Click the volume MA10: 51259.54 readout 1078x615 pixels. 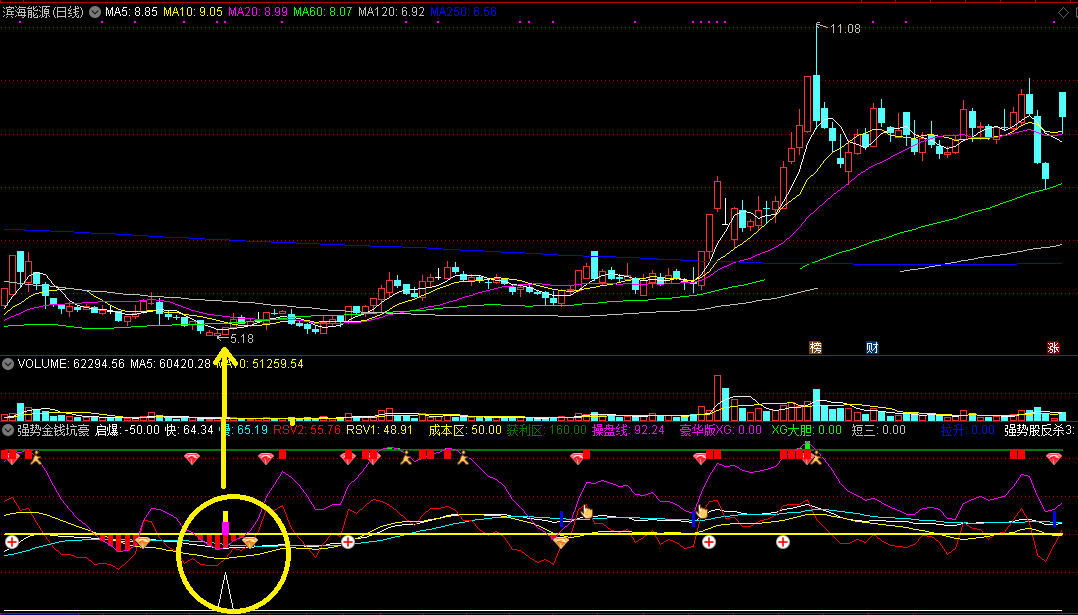pos(260,364)
